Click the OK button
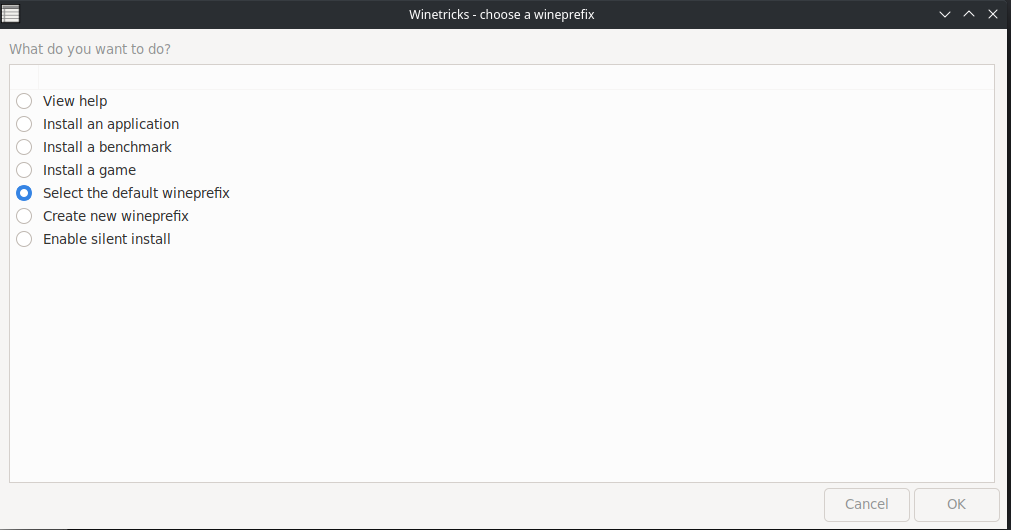This screenshot has width=1011, height=530. 956,504
